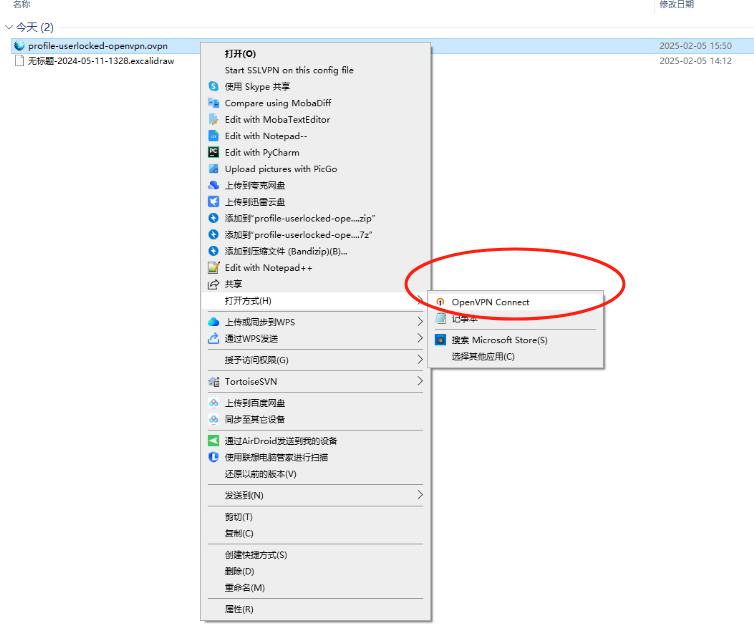Click the 通过WPS发送 send icon
This screenshot has height=627, width=754.
click(x=214, y=339)
